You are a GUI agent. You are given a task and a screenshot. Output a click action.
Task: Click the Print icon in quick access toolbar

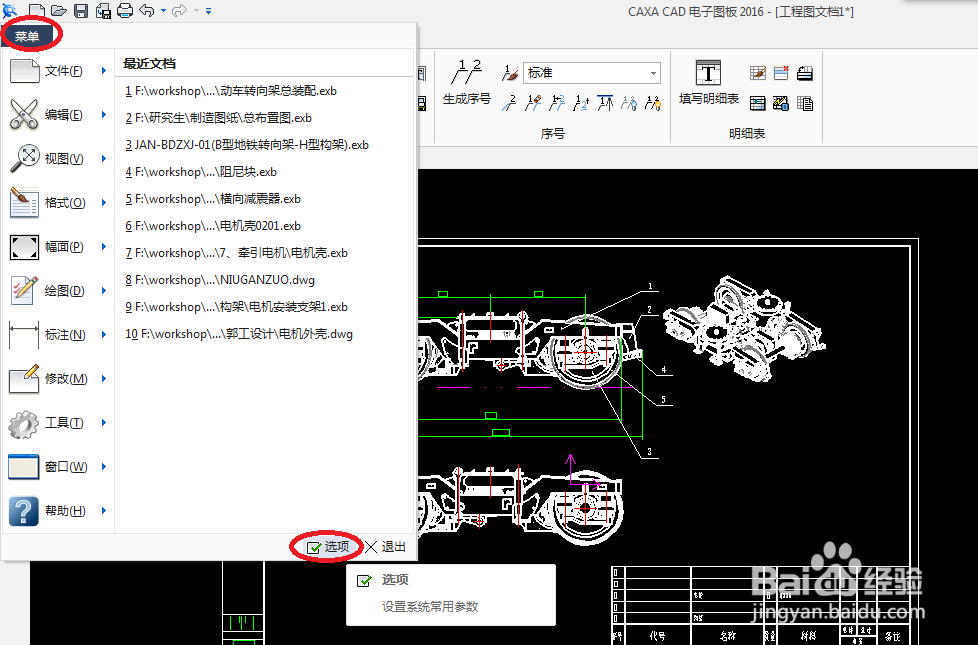click(125, 11)
